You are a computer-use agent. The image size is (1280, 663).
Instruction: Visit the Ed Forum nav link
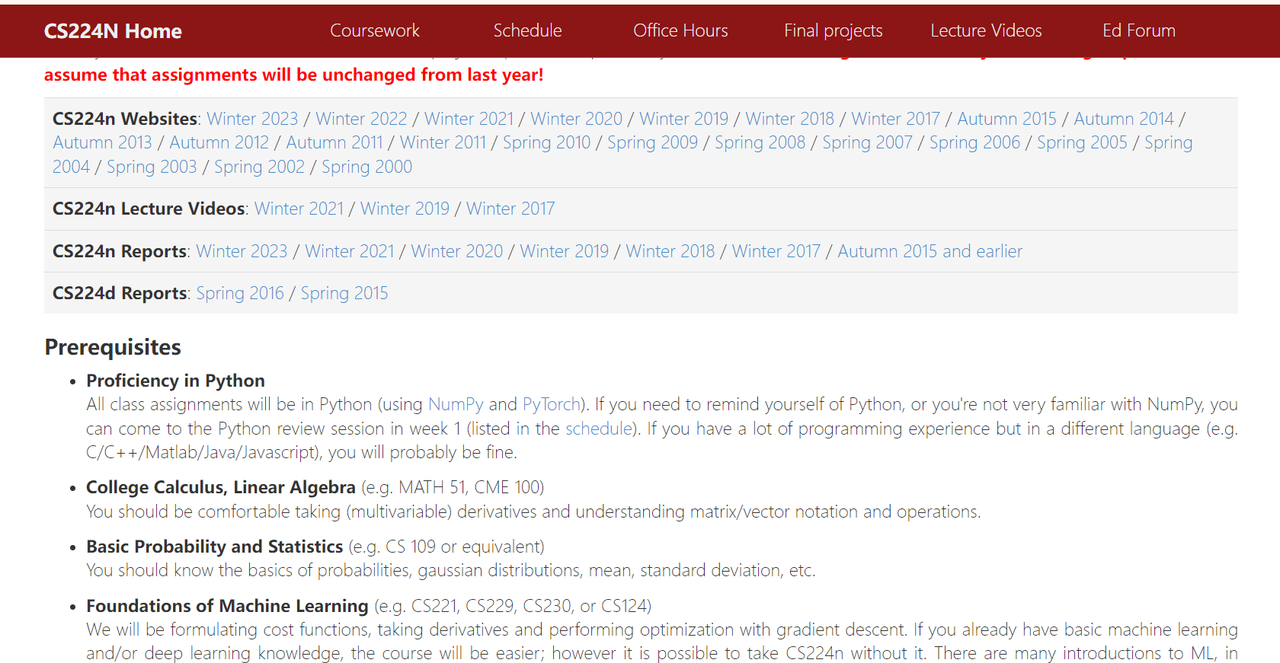[1138, 31]
